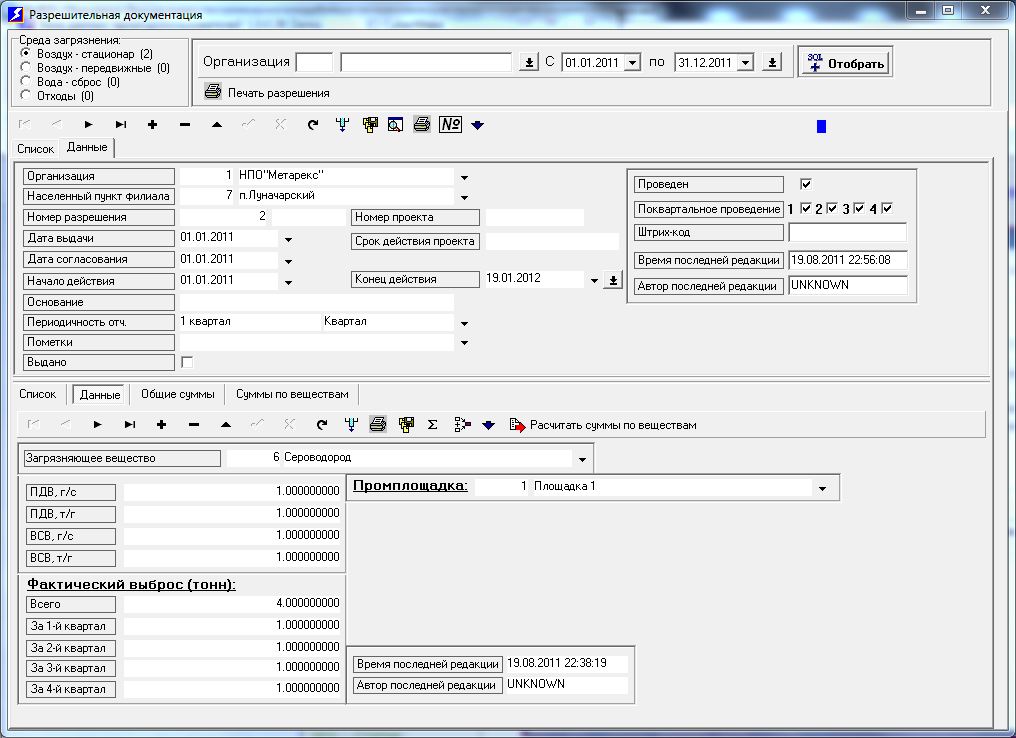Image resolution: width=1016 pixels, height=738 pixels.
Task: Click download button beside 'Конец действия' date
Action: coord(612,281)
